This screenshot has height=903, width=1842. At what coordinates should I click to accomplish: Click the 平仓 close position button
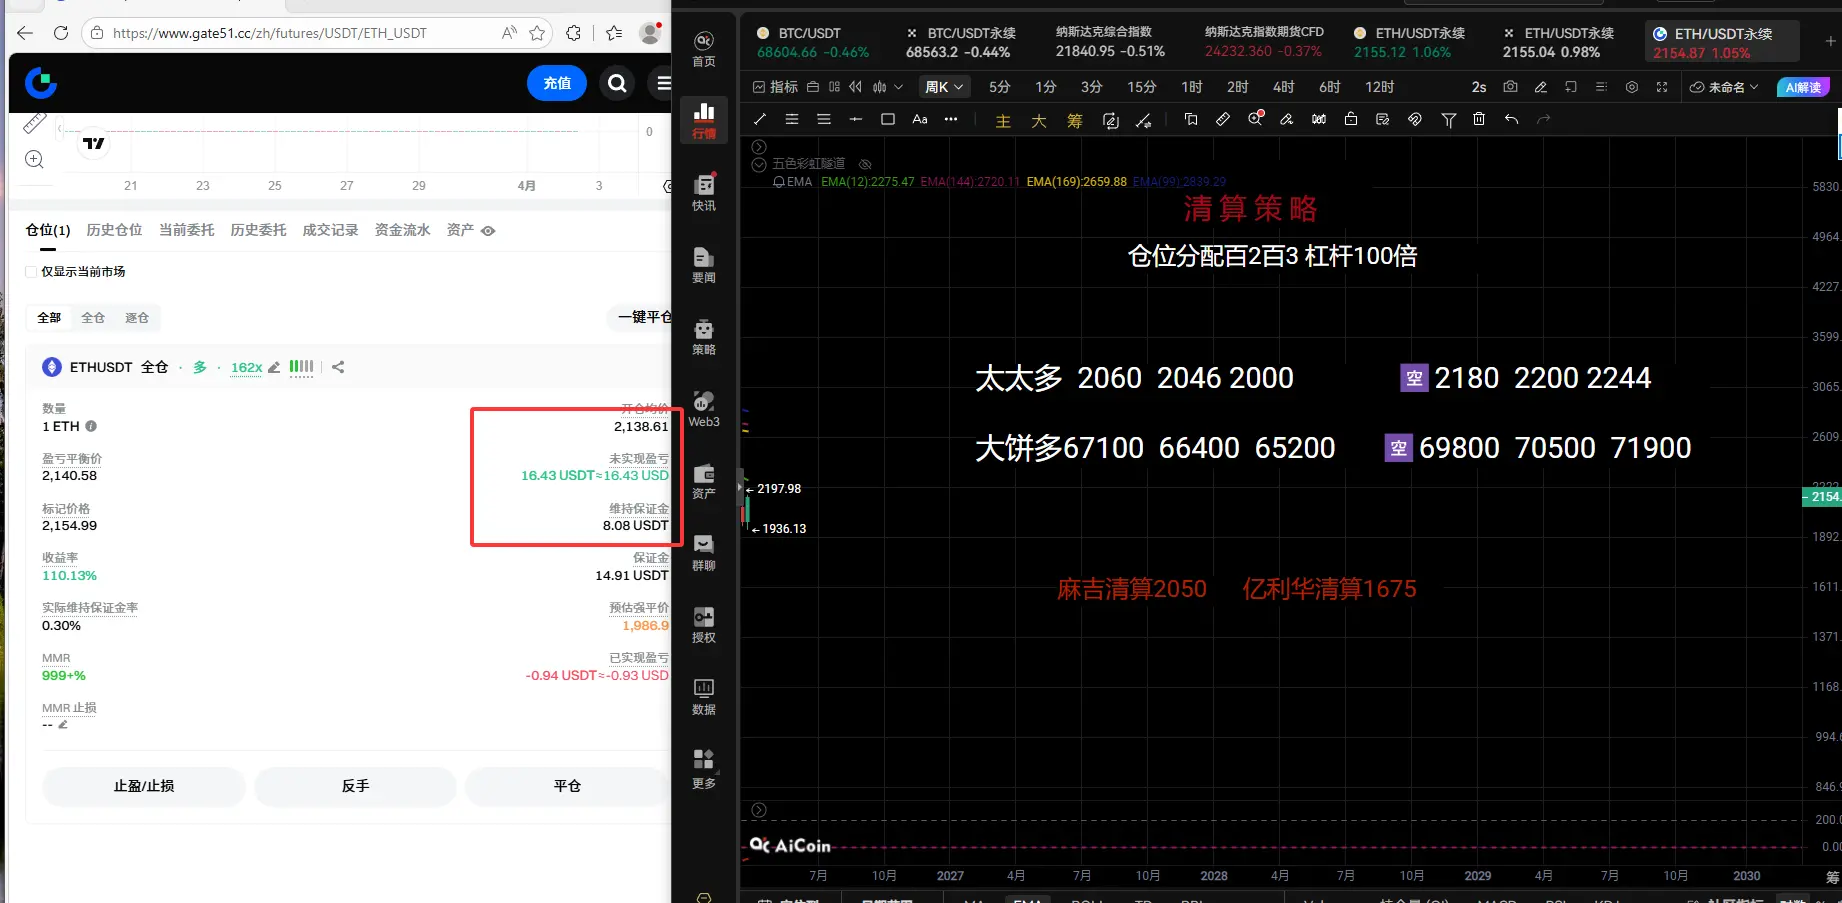(567, 786)
